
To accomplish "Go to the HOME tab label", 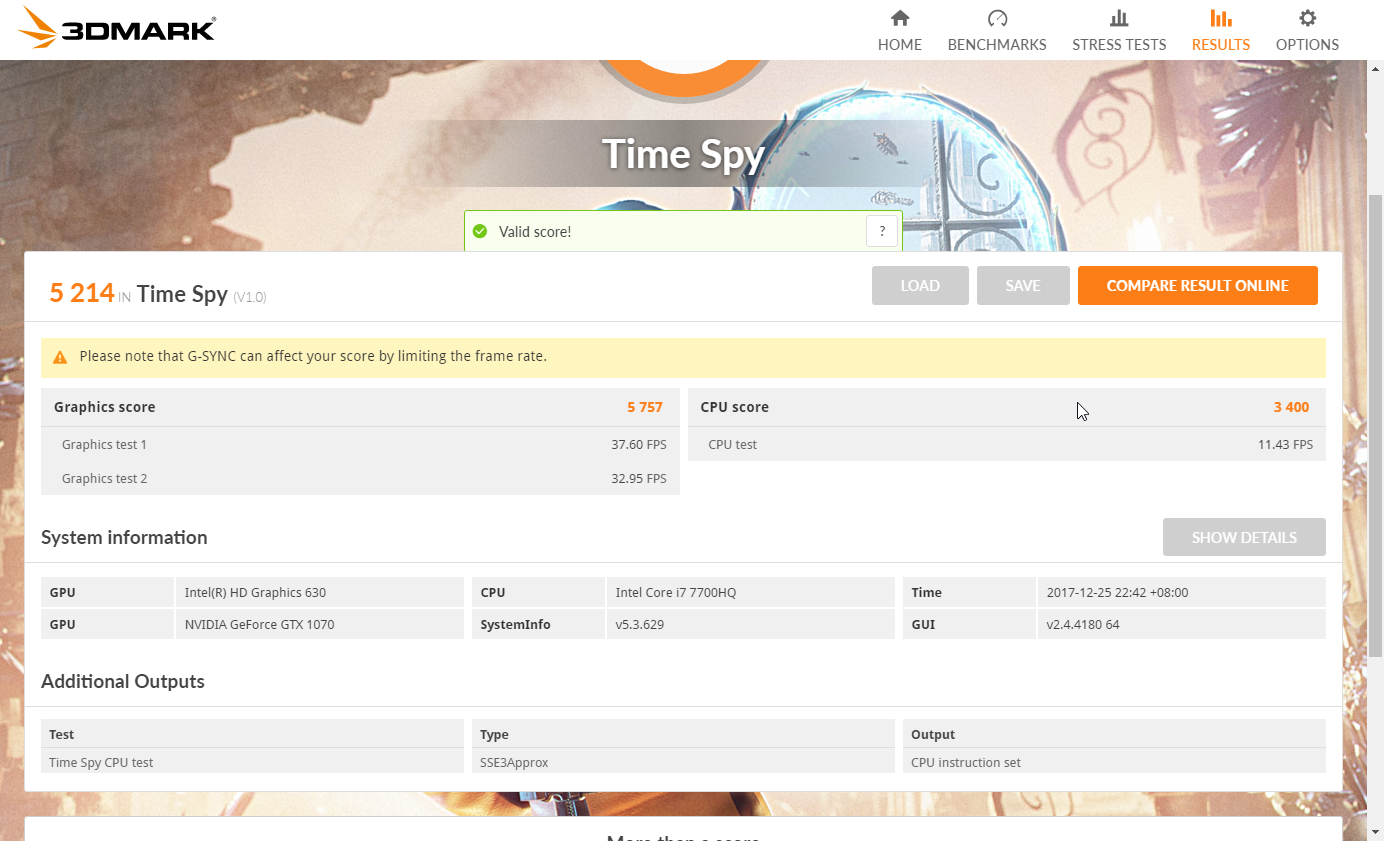I will (900, 45).
